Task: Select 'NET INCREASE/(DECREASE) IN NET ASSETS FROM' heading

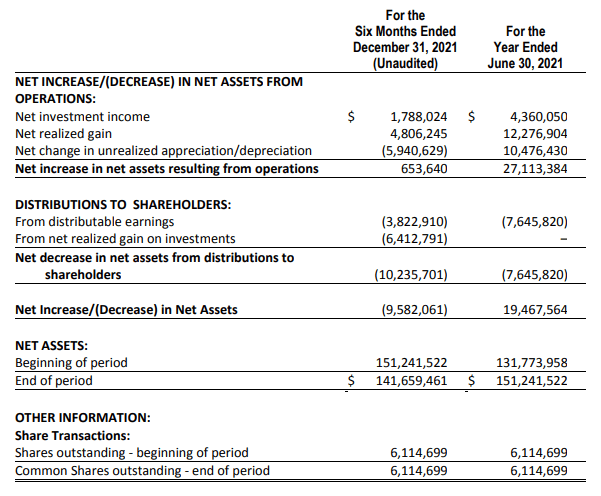Action: (x=159, y=82)
